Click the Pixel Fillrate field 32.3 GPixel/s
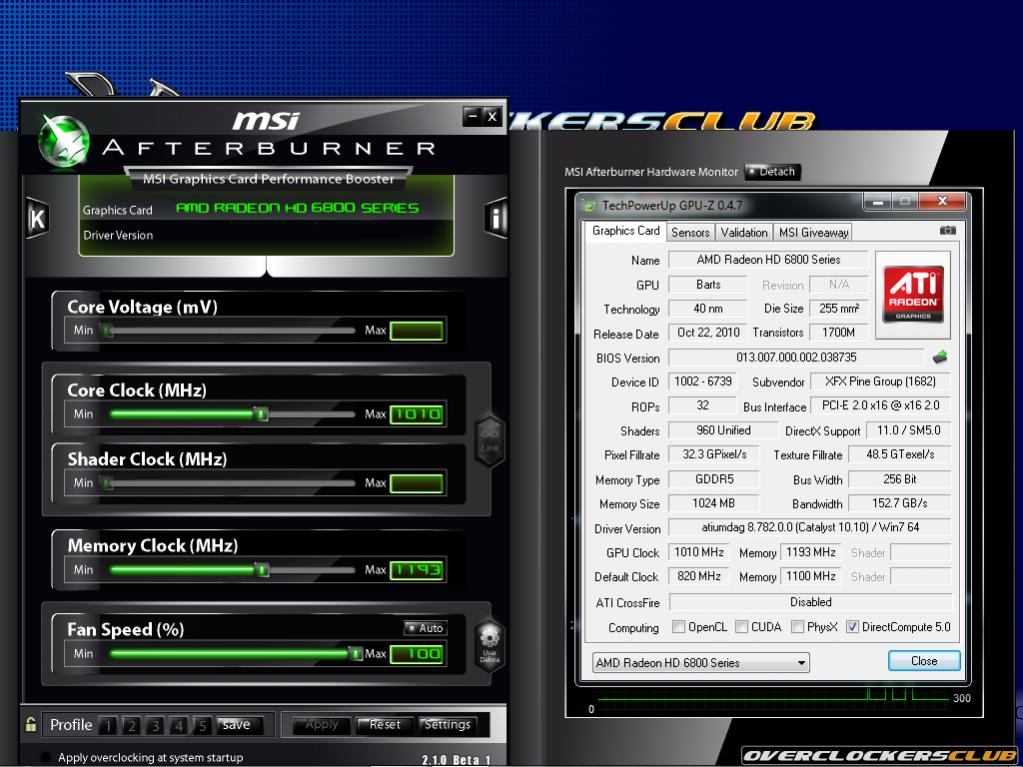This screenshot has height=767, width=1023. pos(714,455)
